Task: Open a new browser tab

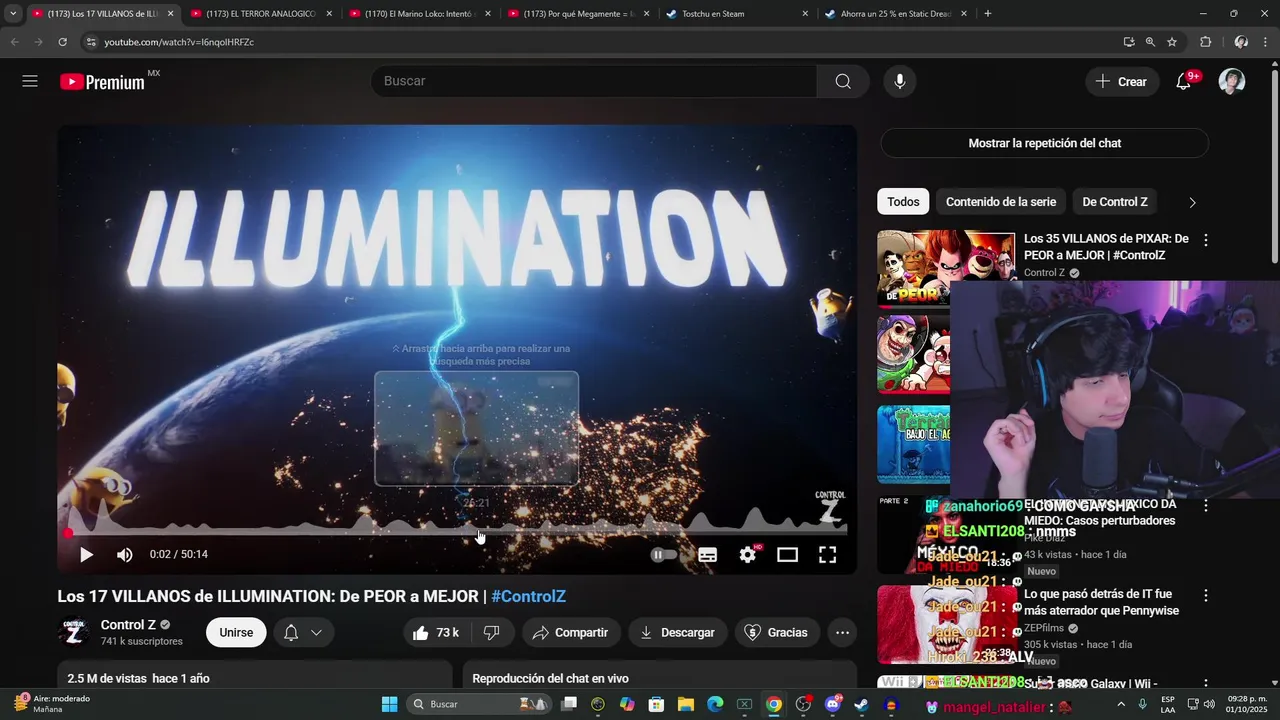Action: point(988,14)
